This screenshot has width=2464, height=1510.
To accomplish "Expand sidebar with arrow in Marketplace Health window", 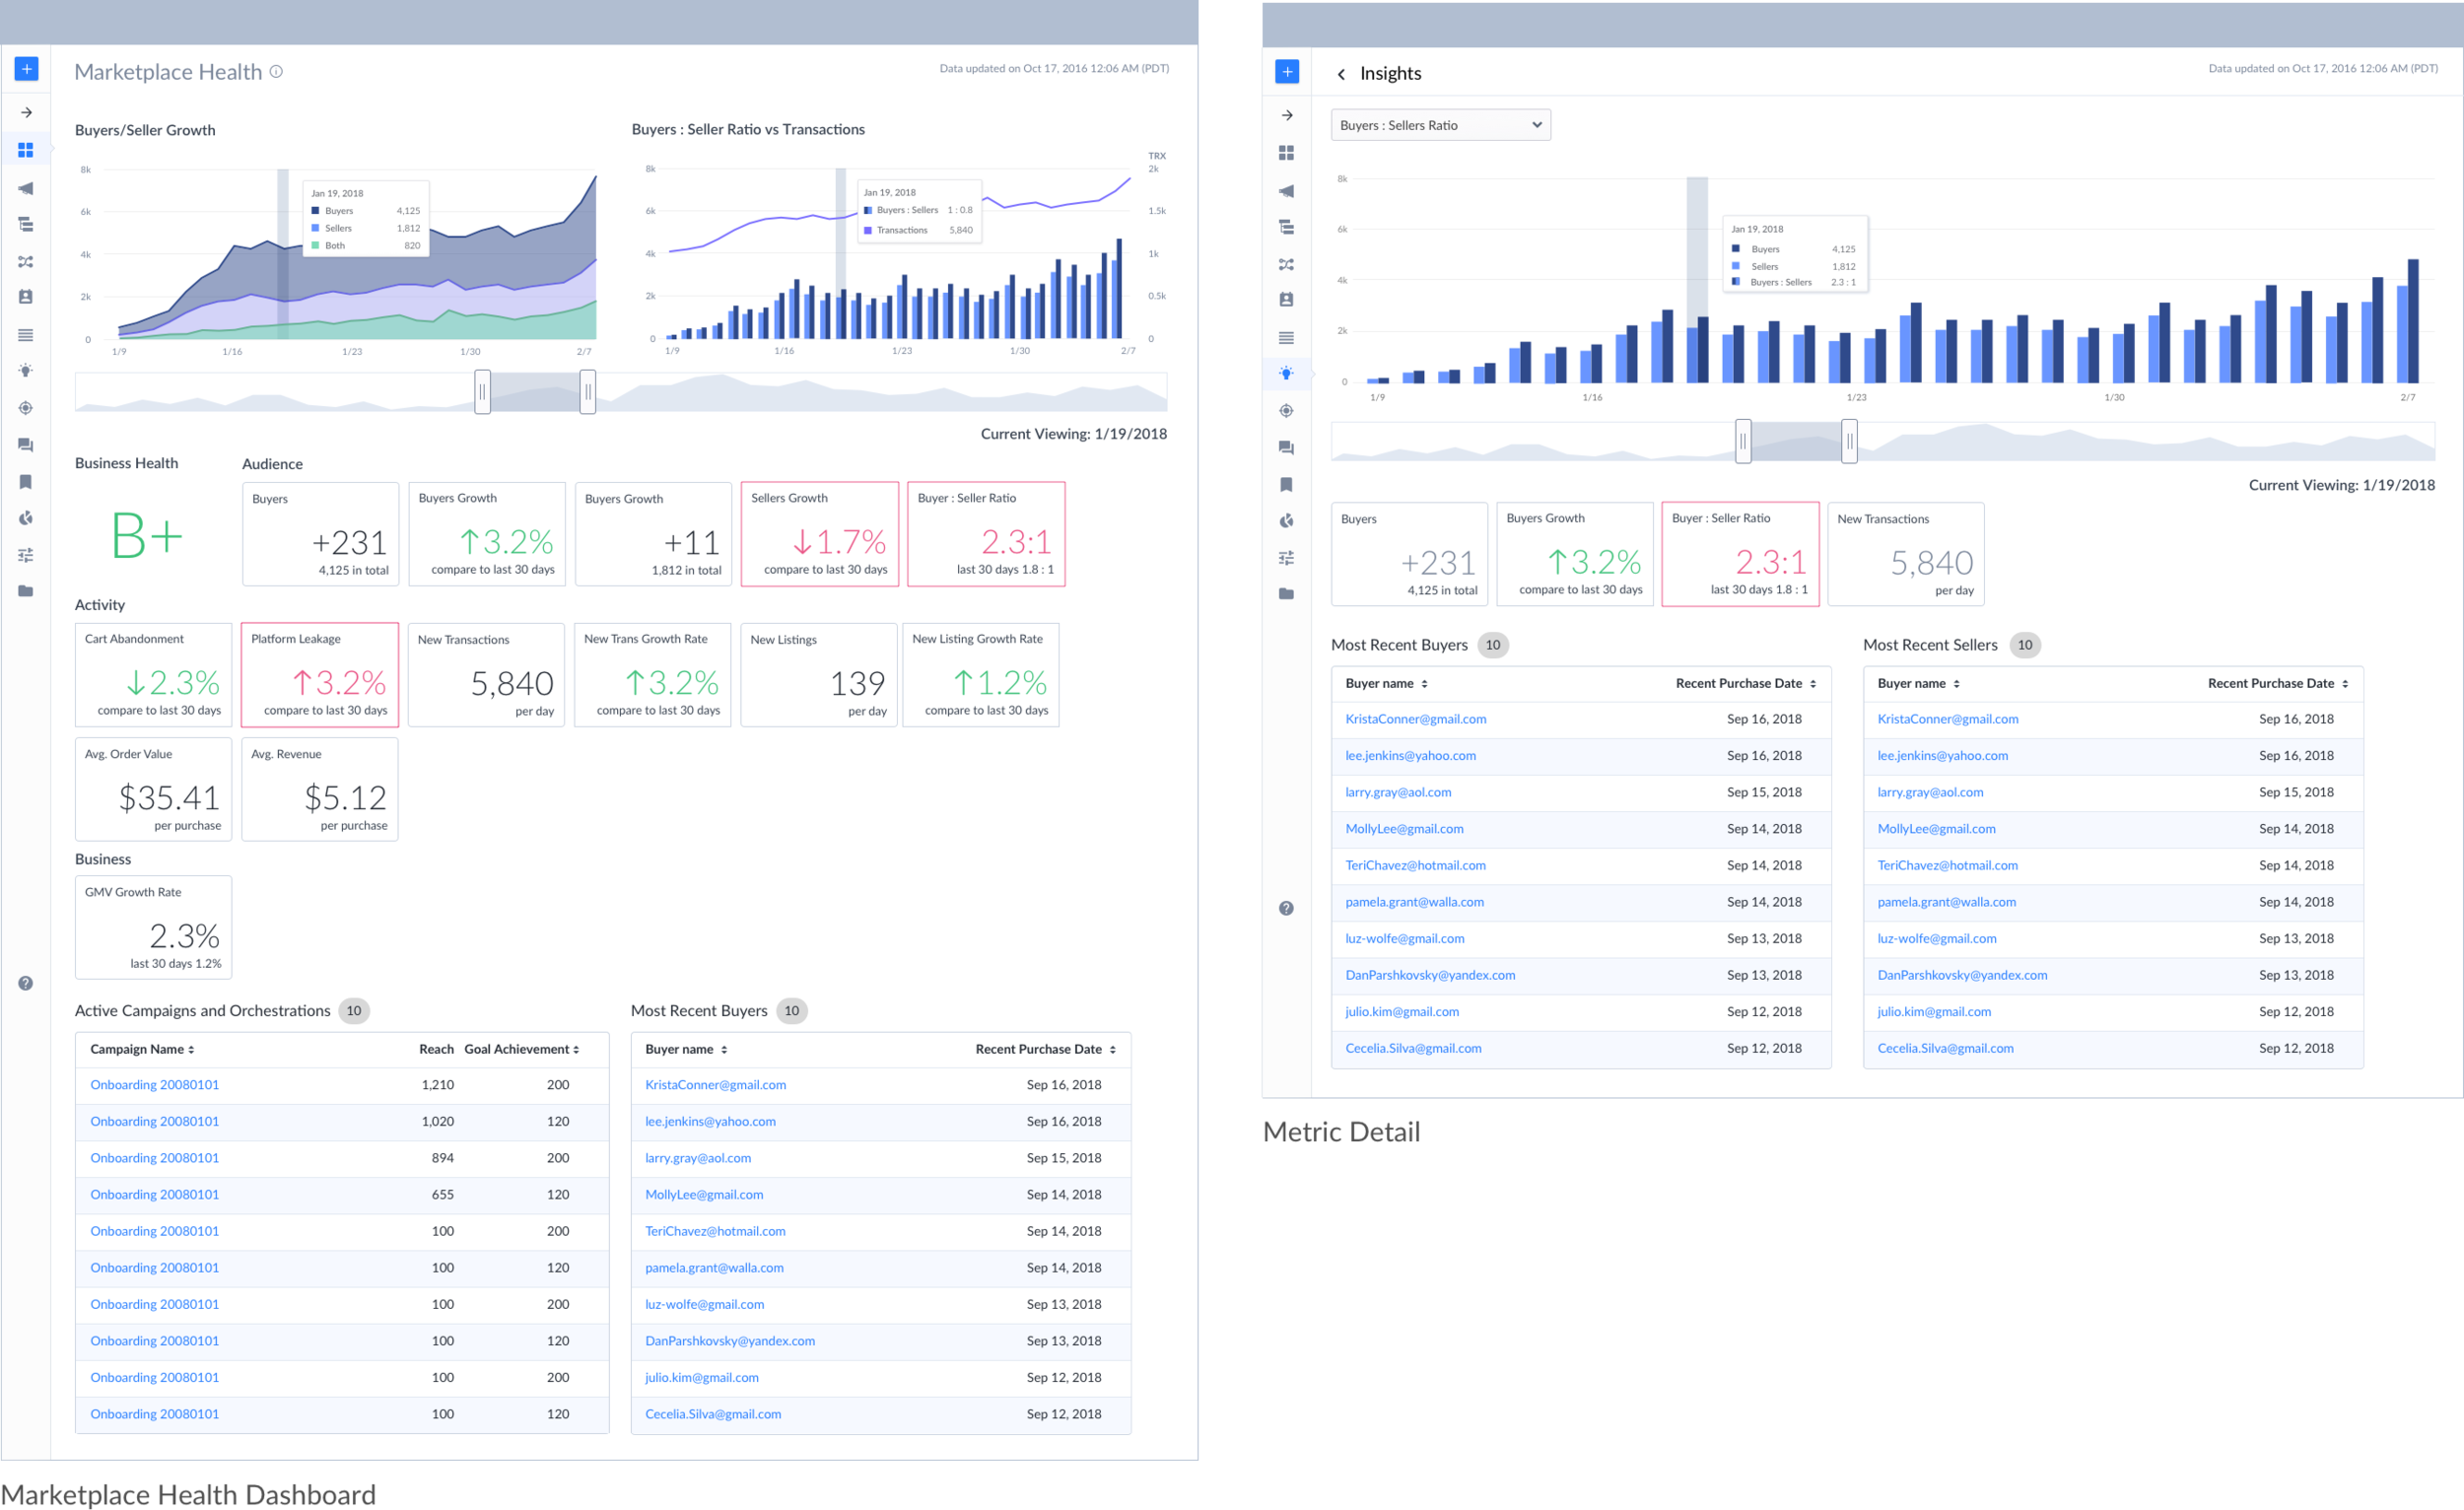I will tap(26, 113).
